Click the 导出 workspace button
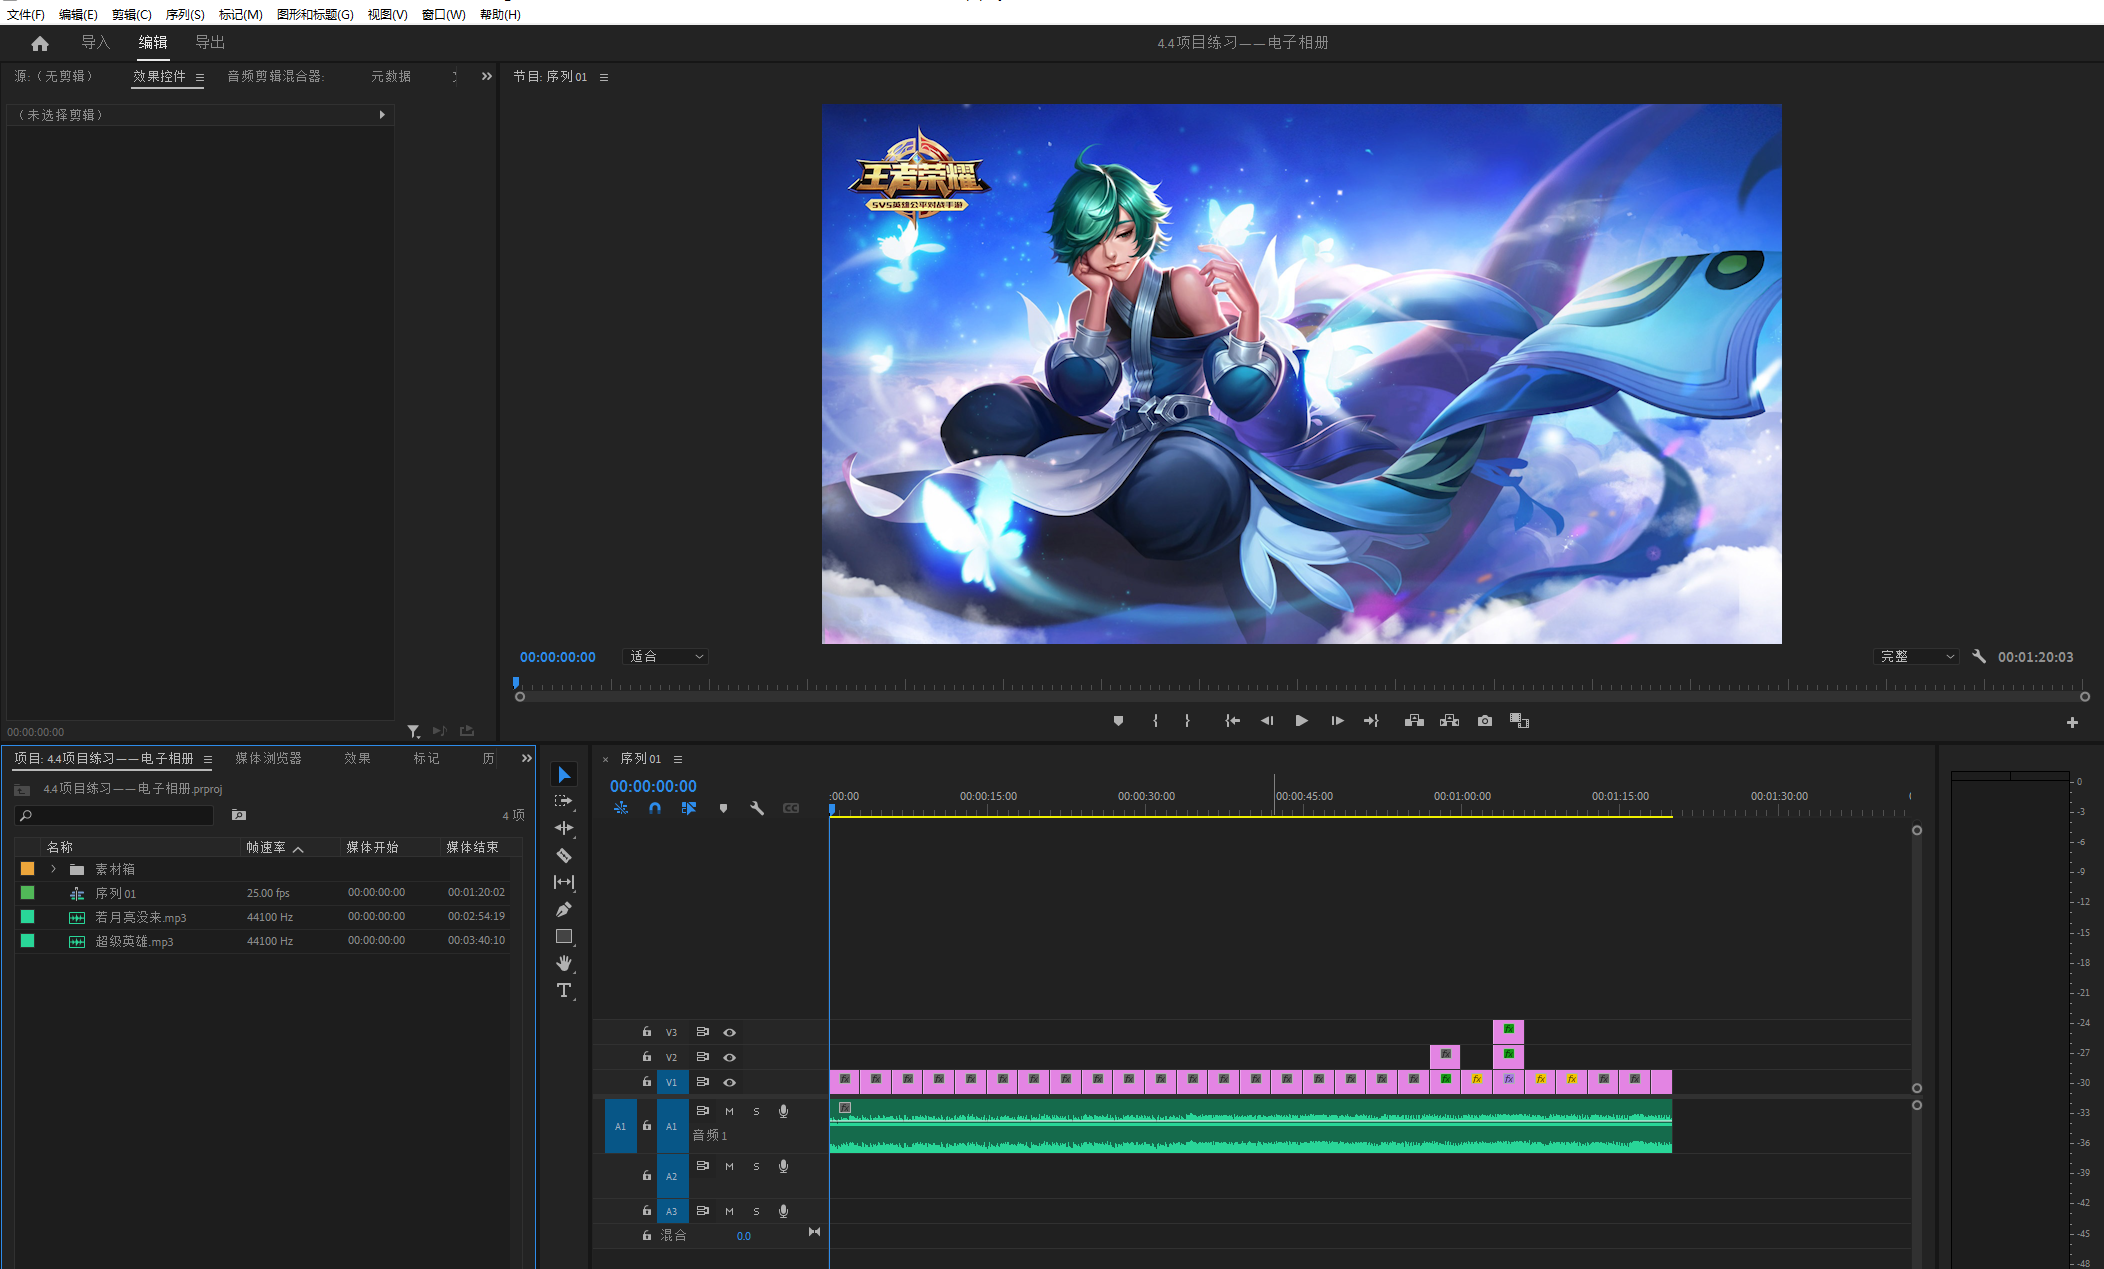 coord(210,42)
